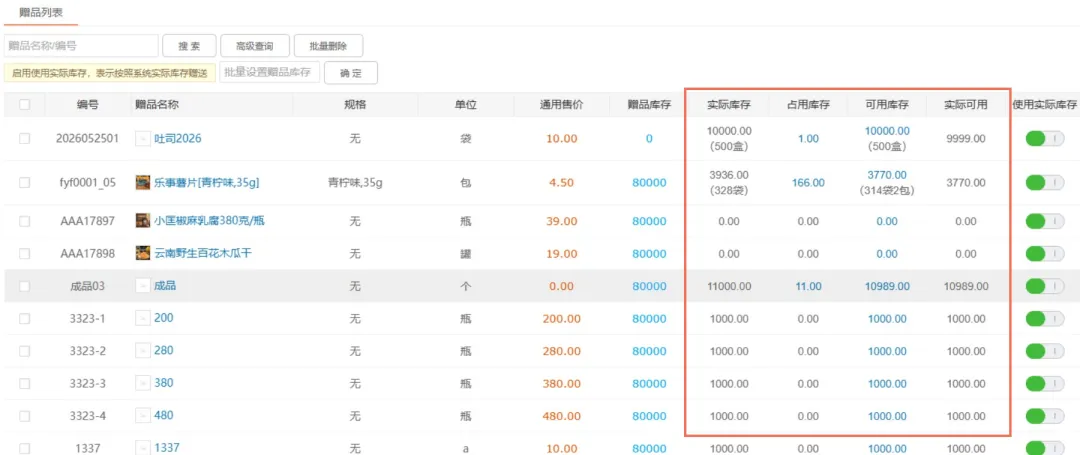1080x455 pixels.
Task: Click the 批量删除 button
Action: tap(329, 46)
